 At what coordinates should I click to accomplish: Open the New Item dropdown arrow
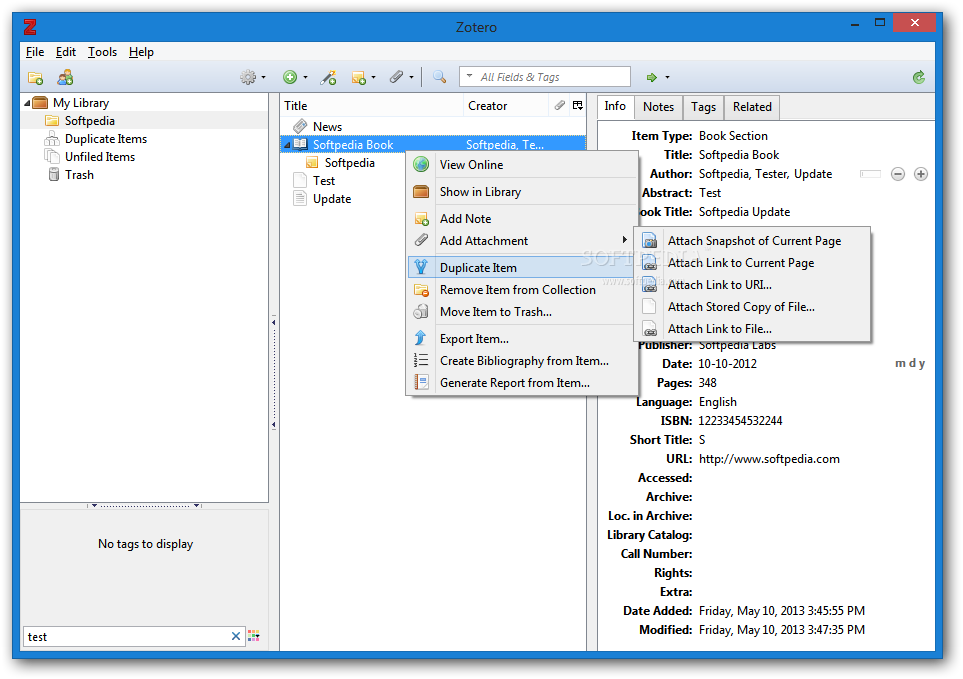pos(305,77)
